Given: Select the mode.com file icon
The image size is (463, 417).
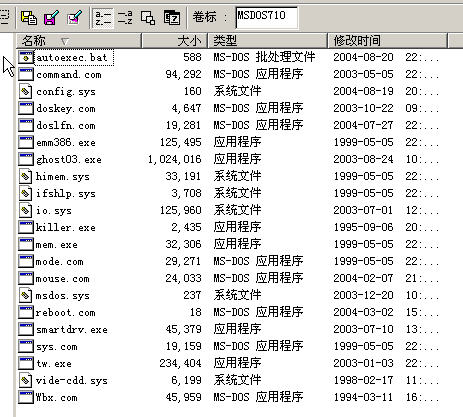Looking at the screenshot, I should tap(26, 261).
